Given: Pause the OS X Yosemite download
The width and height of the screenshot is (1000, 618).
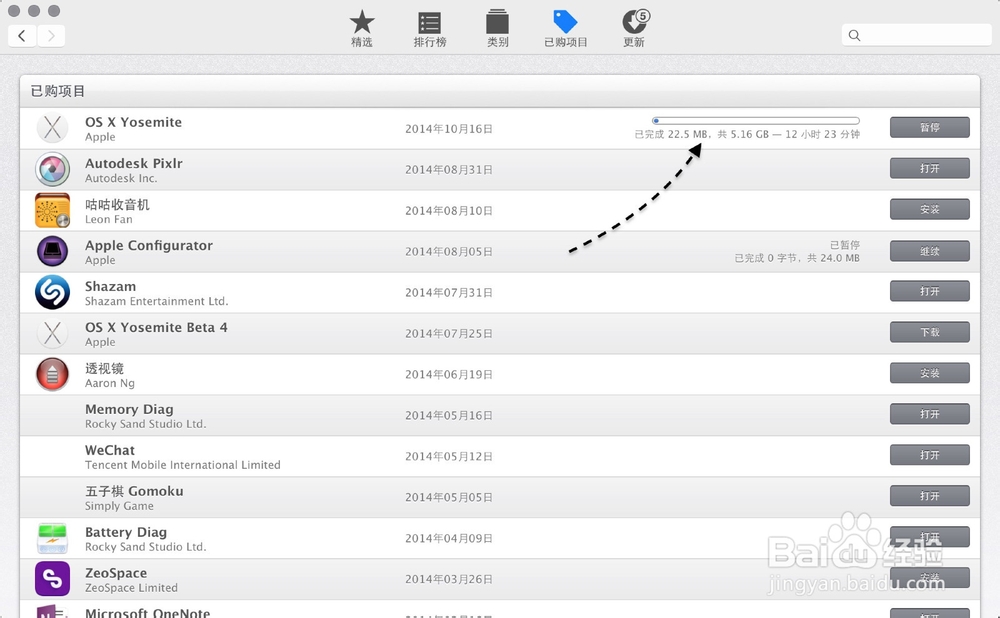Looking at the screenshot, I should pos(929,128).
